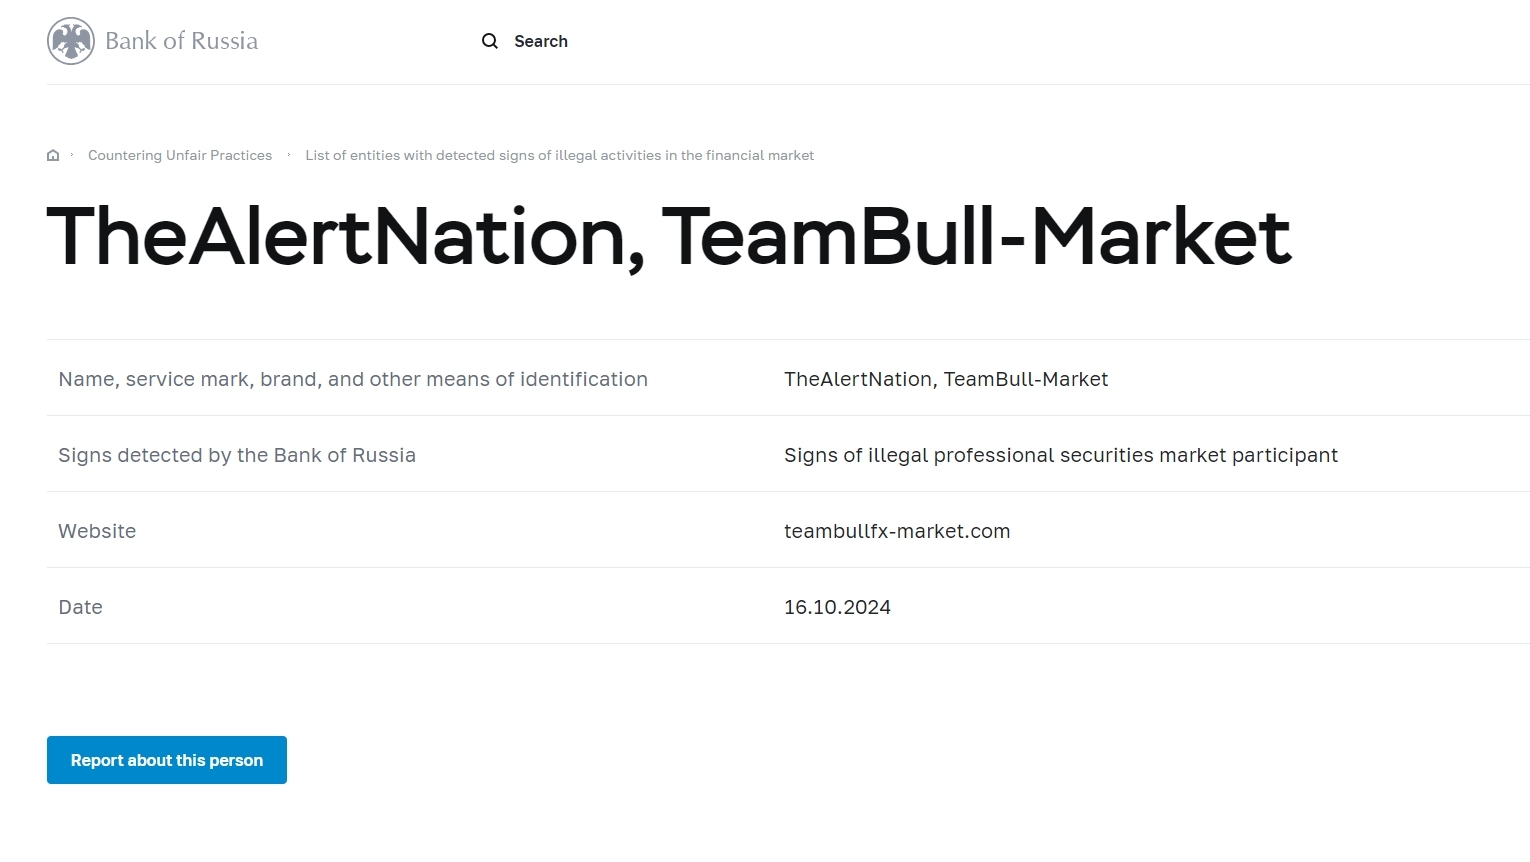
Task: Click separator dot before List of entities
Action: 289,155
